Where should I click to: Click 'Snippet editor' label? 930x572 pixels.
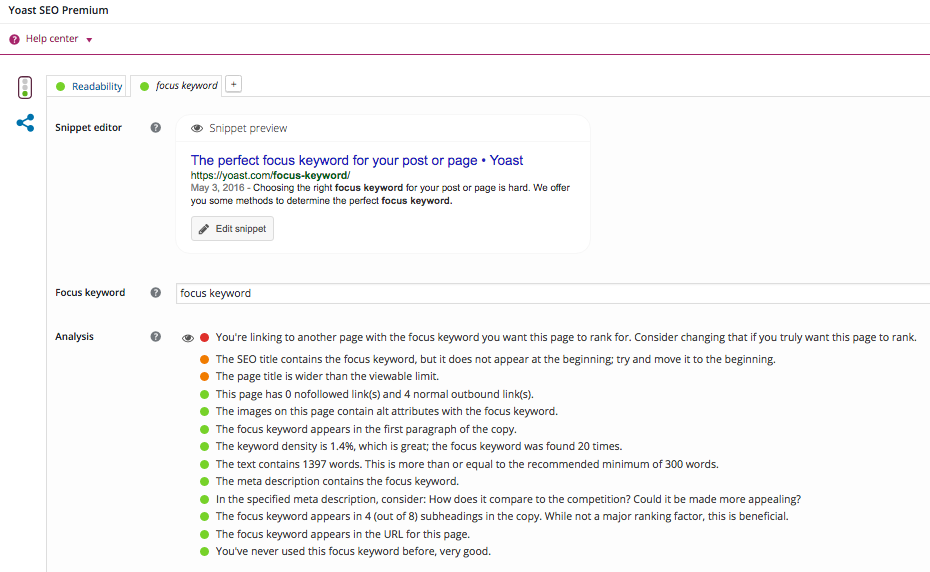coord(88,128)
